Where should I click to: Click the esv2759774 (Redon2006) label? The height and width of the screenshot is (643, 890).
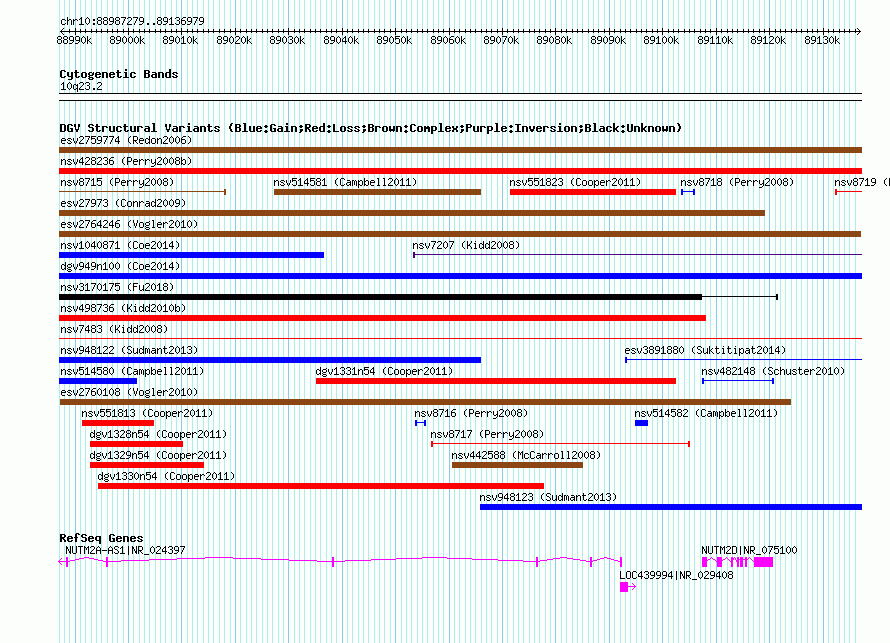[x=126, y=140]
